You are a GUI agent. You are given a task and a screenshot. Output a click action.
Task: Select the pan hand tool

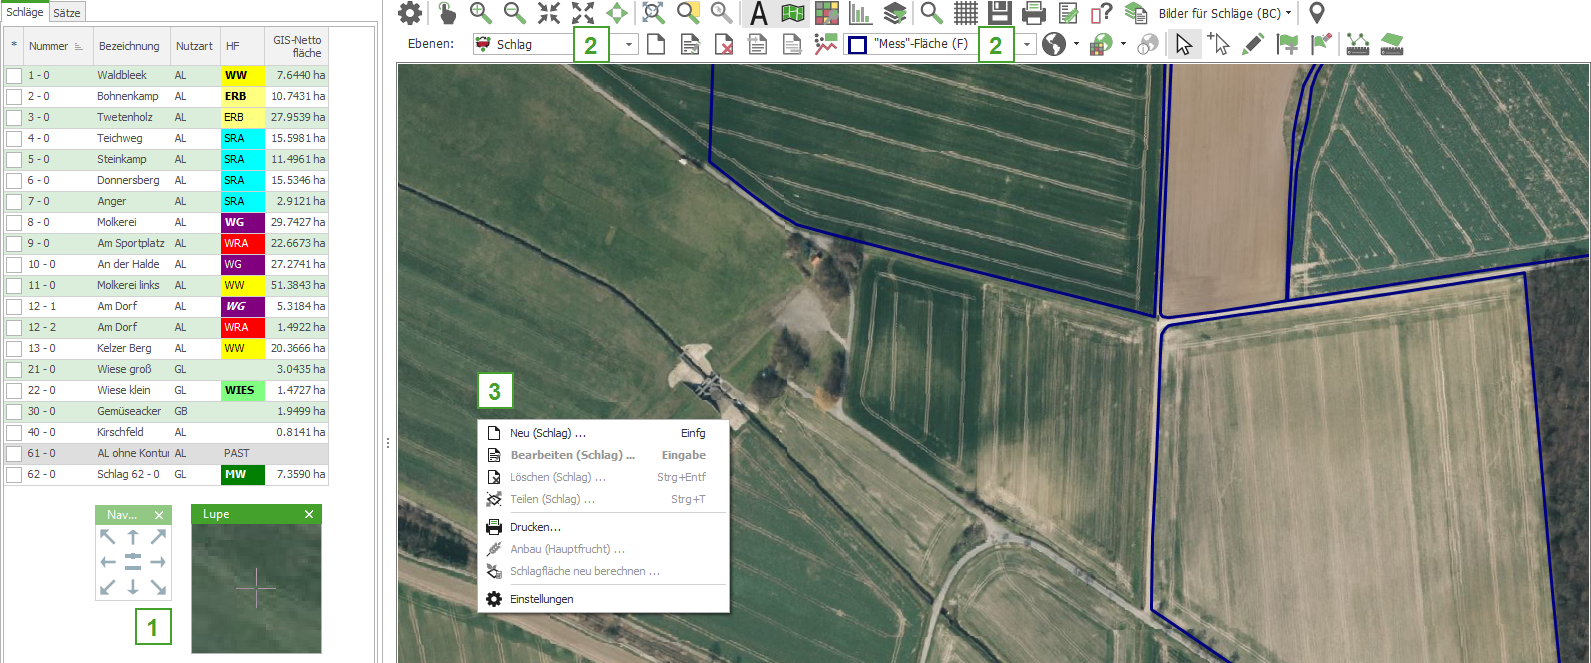[x=447, y=13]
